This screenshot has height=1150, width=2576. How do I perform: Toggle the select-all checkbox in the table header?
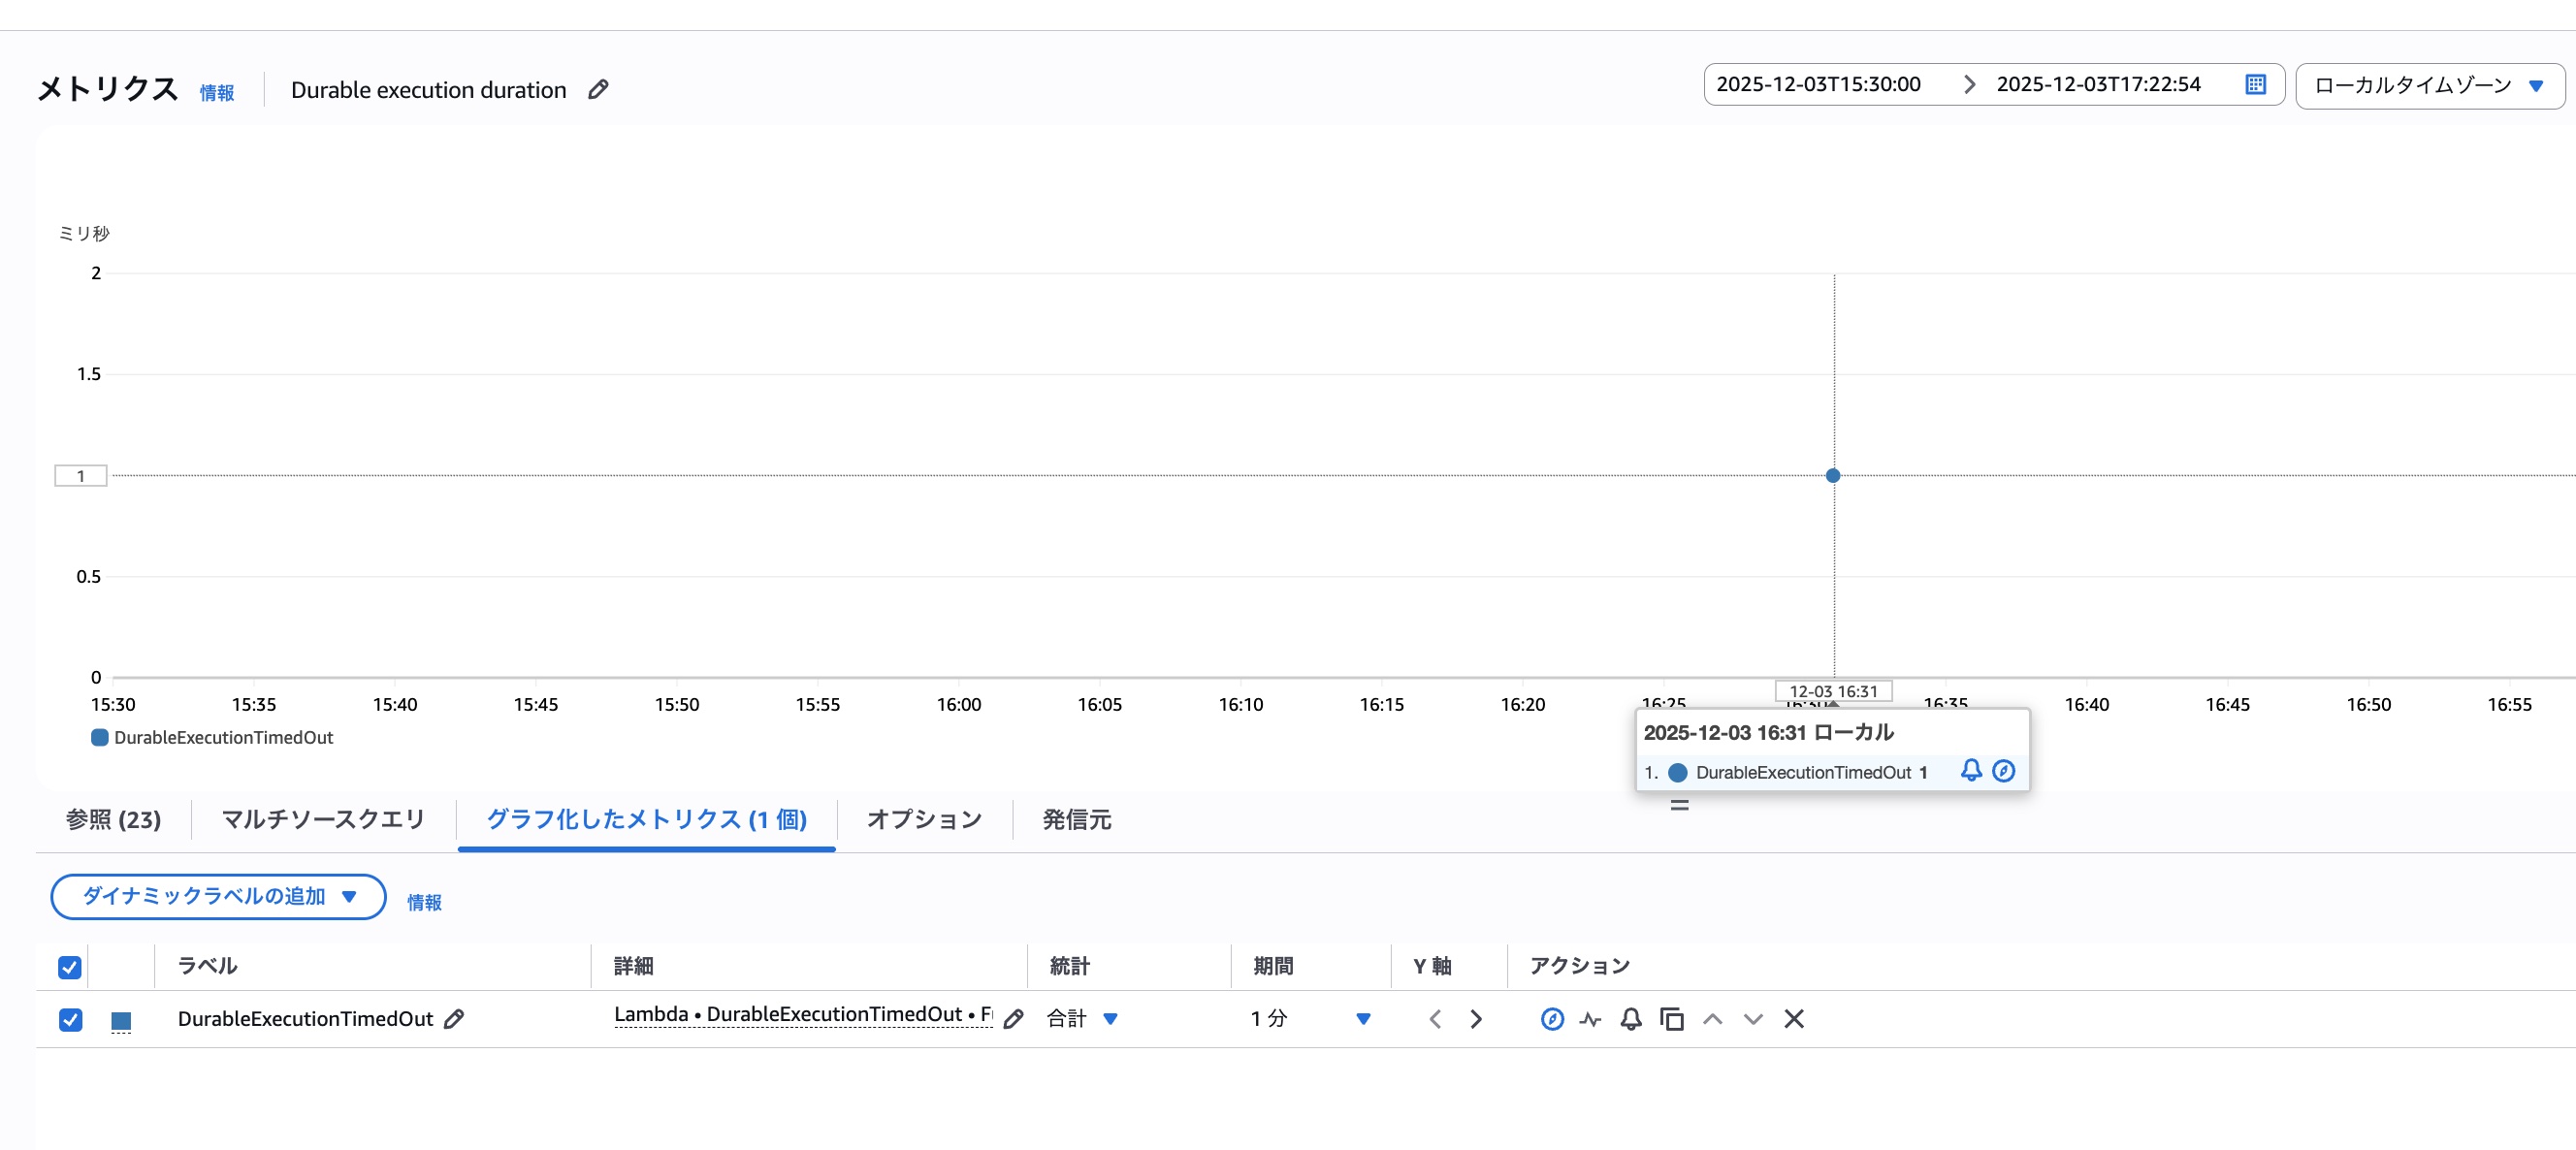click(70, 965)
